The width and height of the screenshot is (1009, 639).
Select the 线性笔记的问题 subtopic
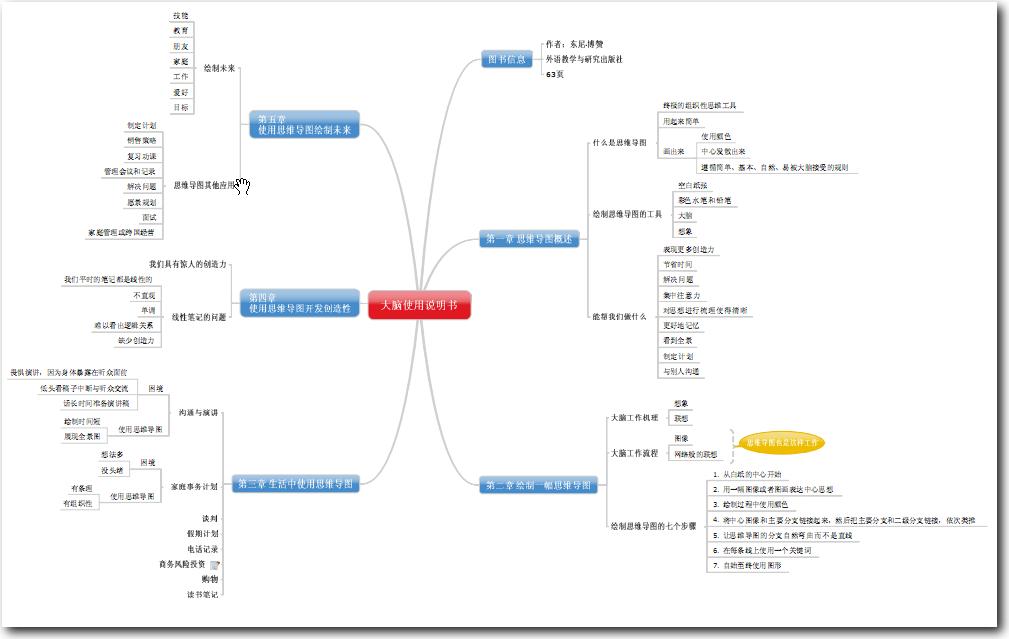tap(199, 317)
